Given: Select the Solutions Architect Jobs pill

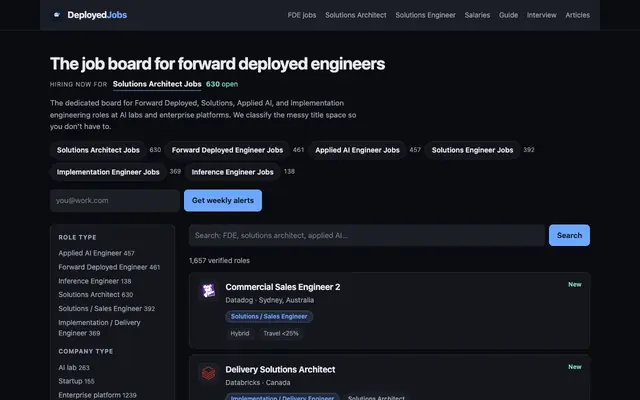Looking at the screenshot, I should click(x=98, y=150).
